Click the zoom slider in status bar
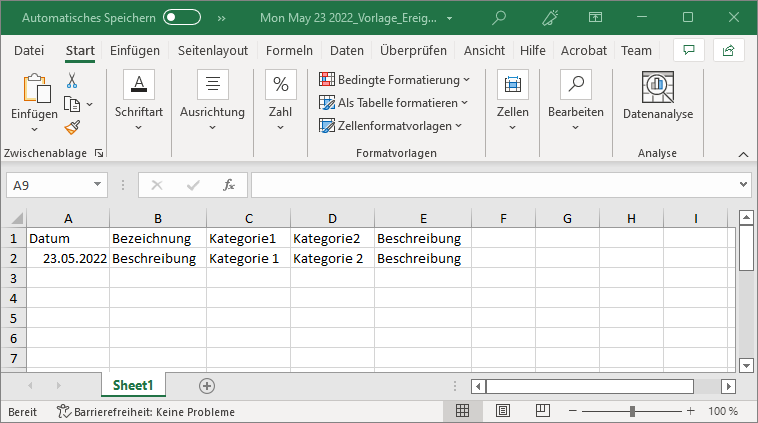 click(x=632, y=412)
